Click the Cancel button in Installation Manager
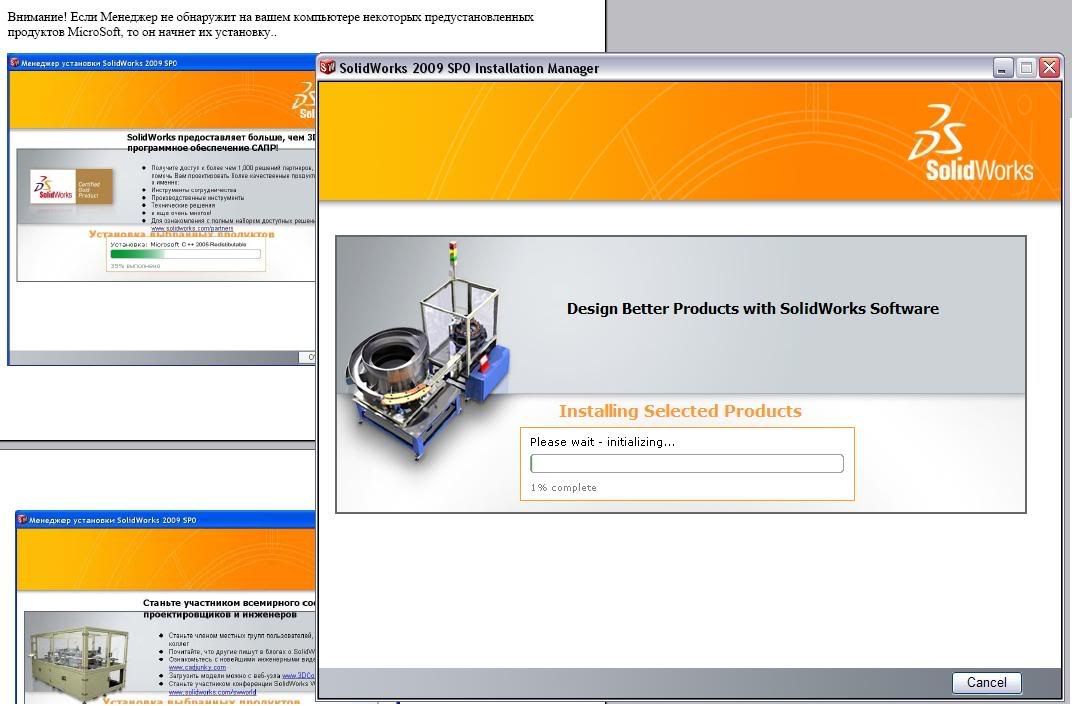The height and width of the screenshot is (706, 1072). (986, 682)
